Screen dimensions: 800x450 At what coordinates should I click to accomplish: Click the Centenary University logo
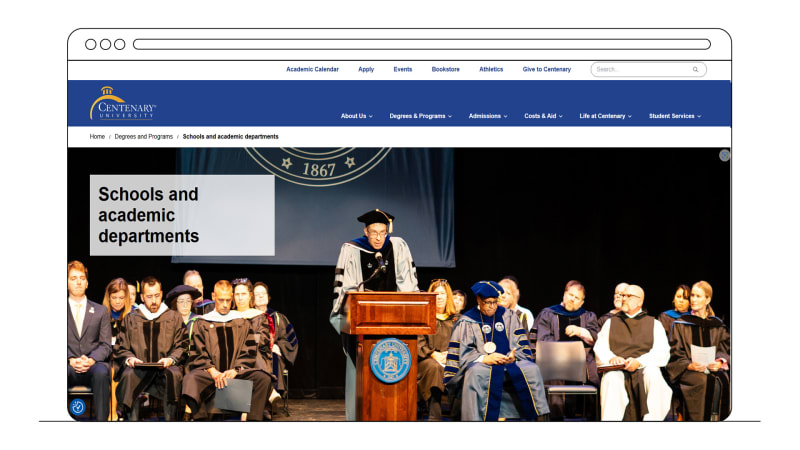tap(122, 105)
